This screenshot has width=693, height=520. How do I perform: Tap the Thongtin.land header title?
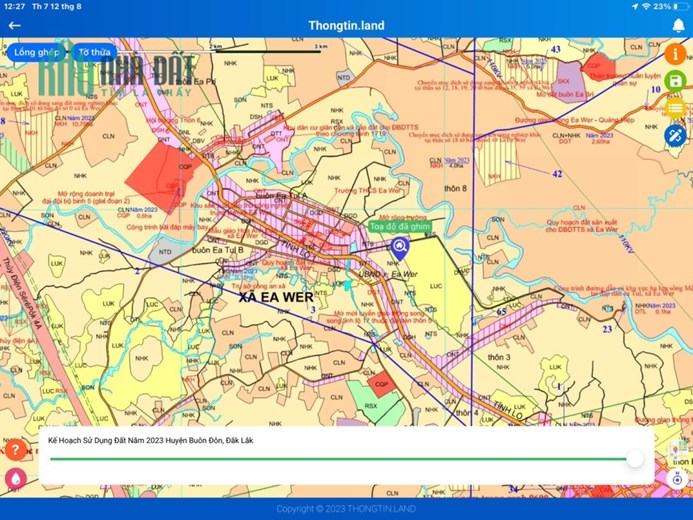[x=346, y=26]
